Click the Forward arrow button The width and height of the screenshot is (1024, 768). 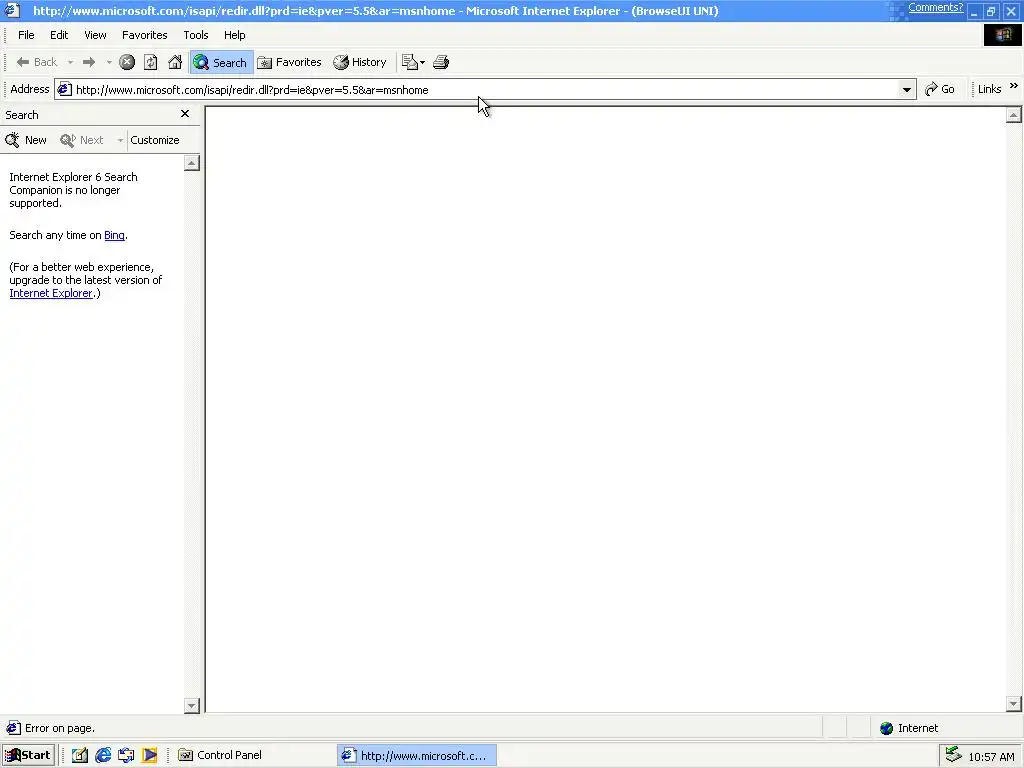[89, 62]
